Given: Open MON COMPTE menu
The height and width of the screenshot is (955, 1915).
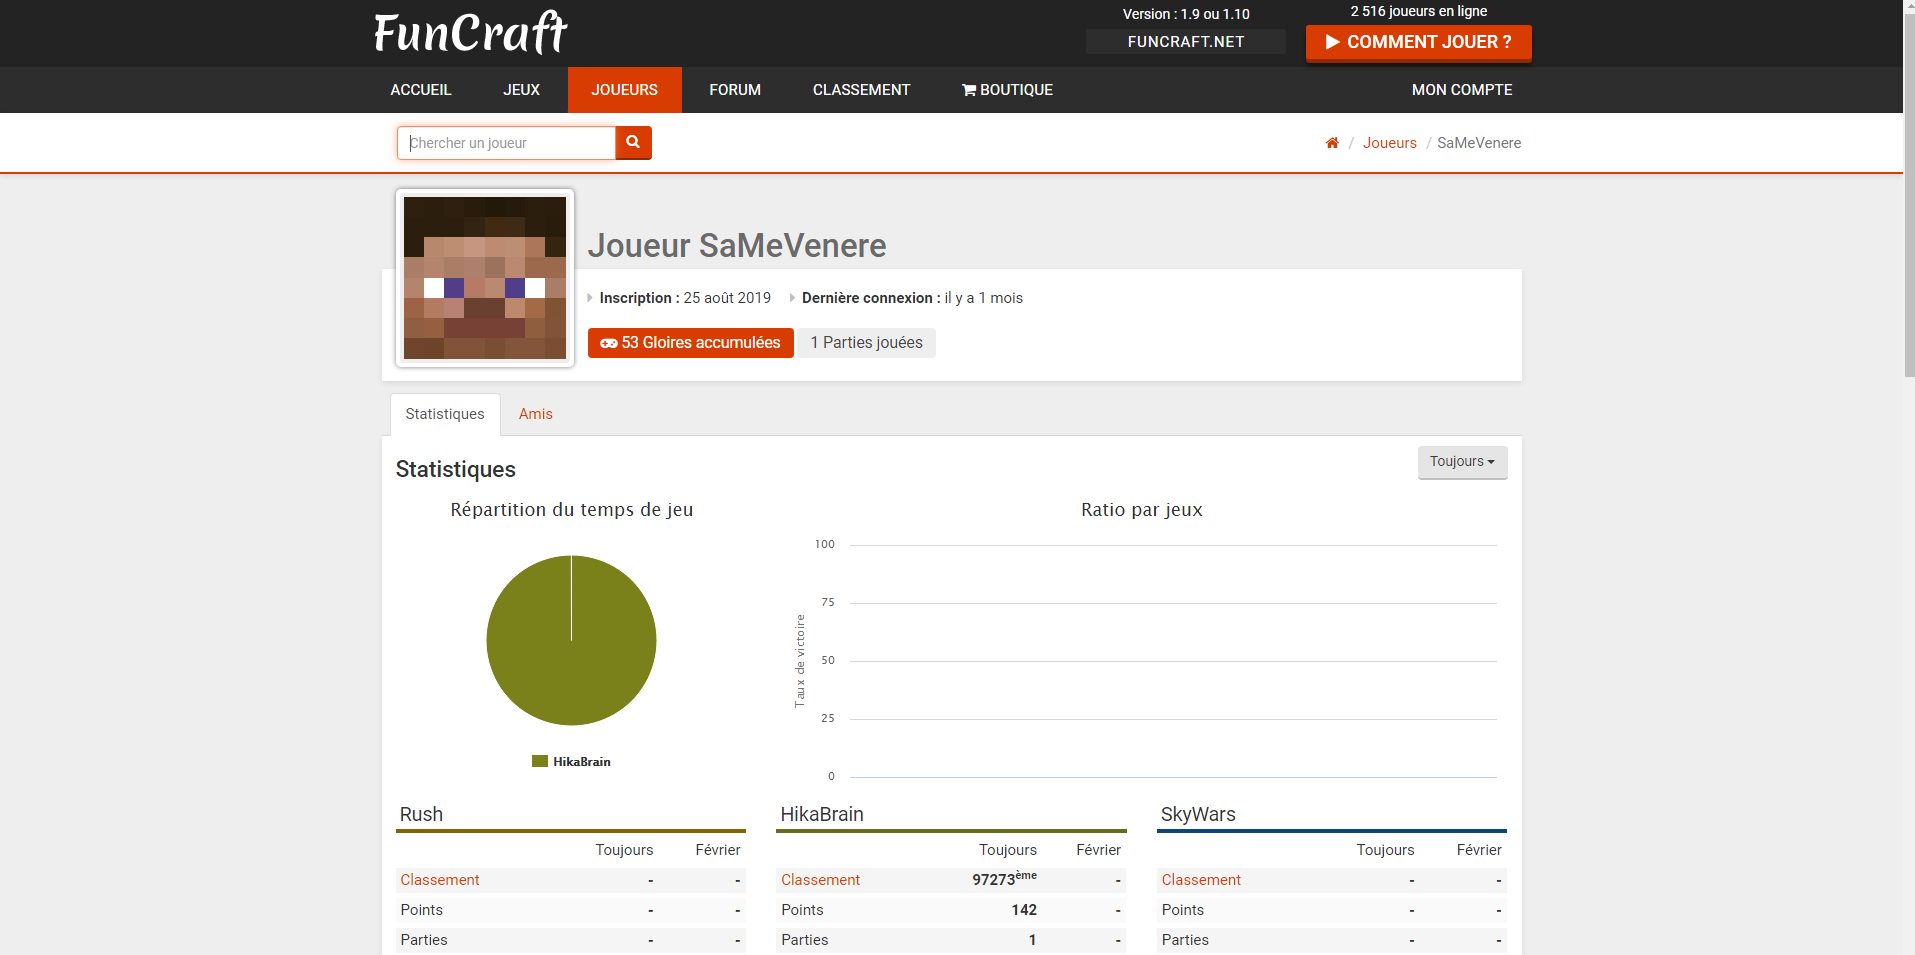Looking at the screenshot, I should point(1462,90).
